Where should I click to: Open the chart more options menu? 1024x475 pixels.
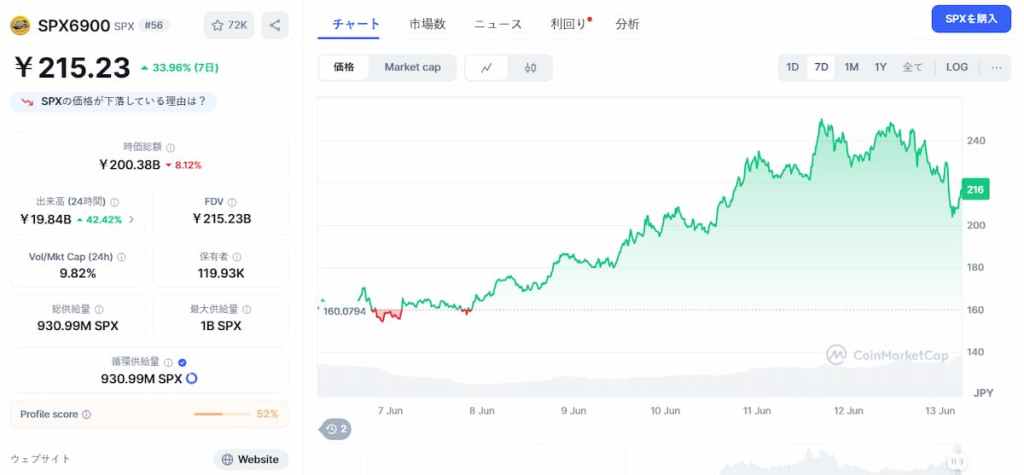tap(996, 67)
